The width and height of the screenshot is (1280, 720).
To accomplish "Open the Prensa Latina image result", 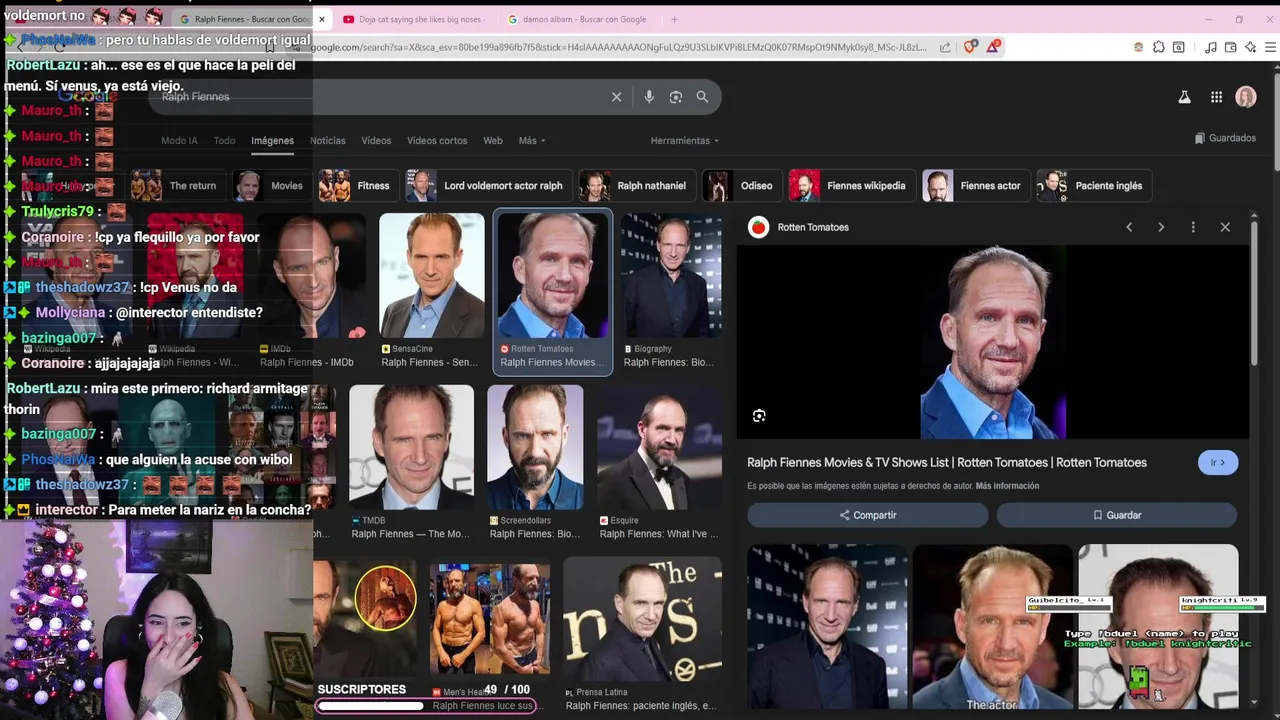I will coord(643,619).
